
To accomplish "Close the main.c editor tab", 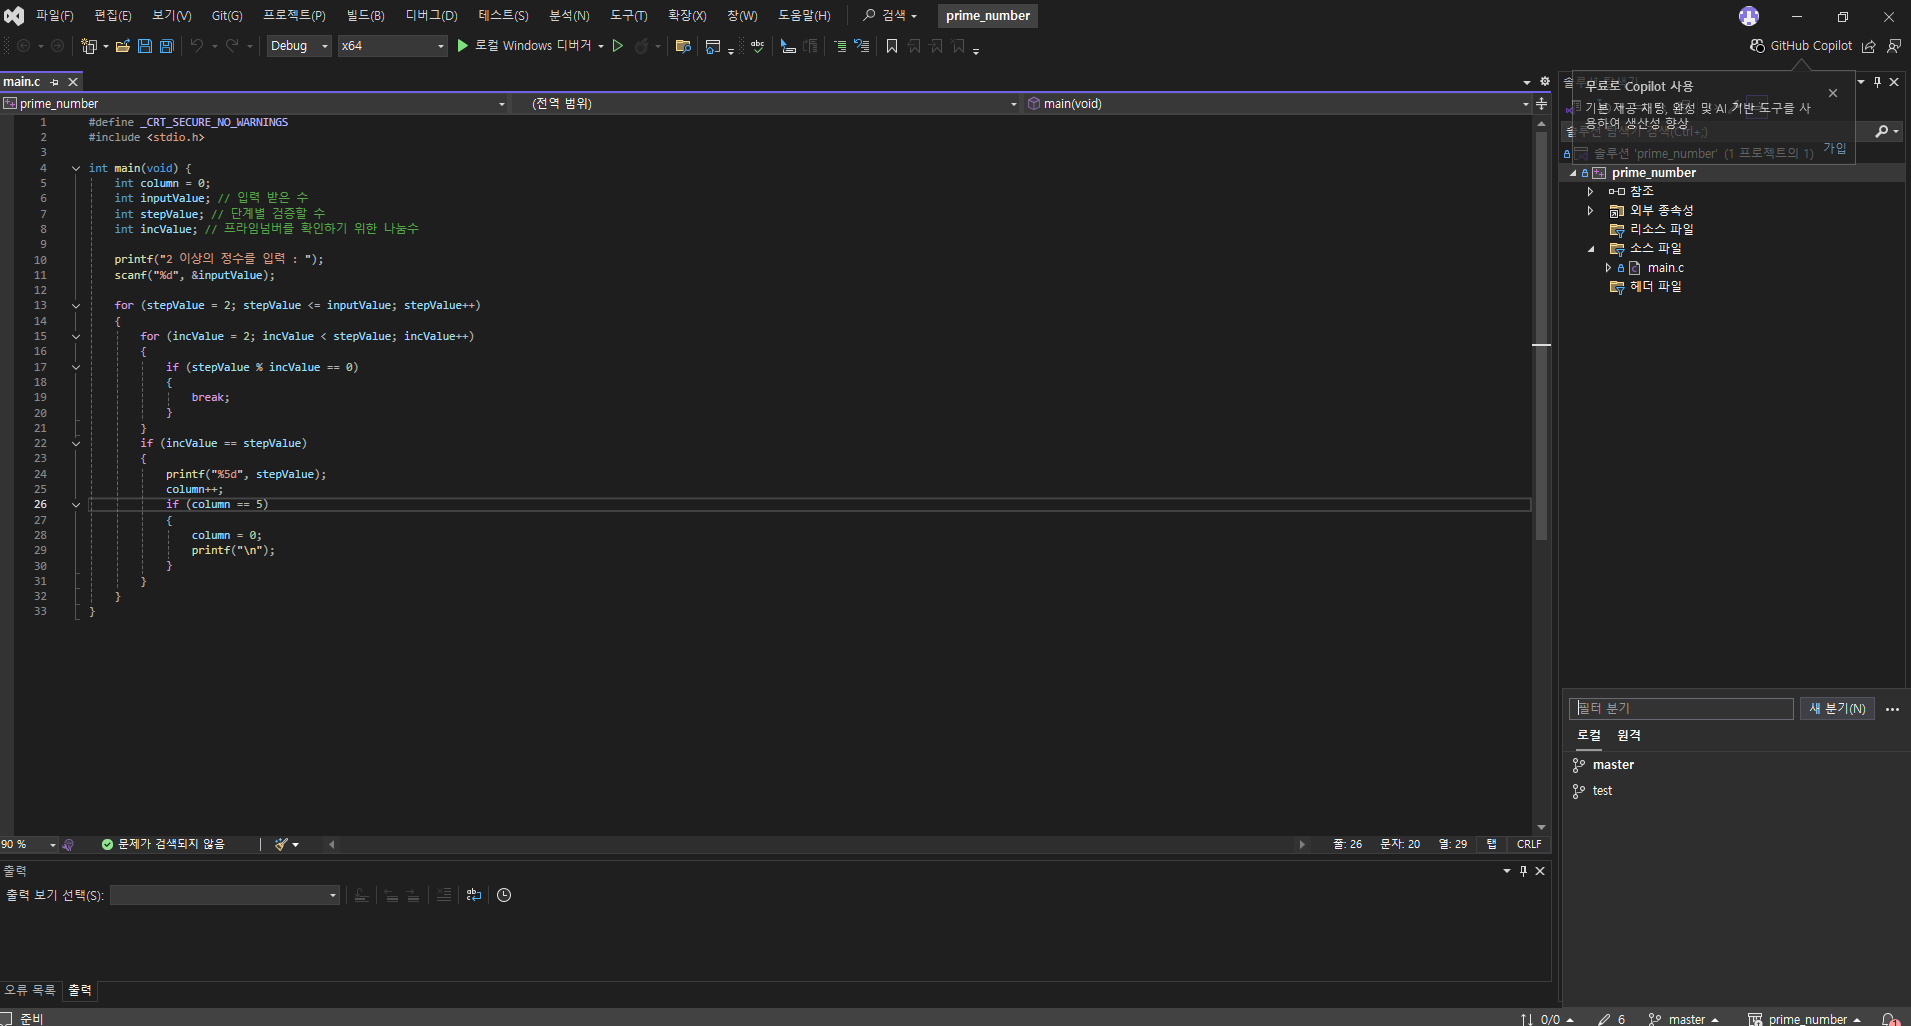I will click(73, 82).
